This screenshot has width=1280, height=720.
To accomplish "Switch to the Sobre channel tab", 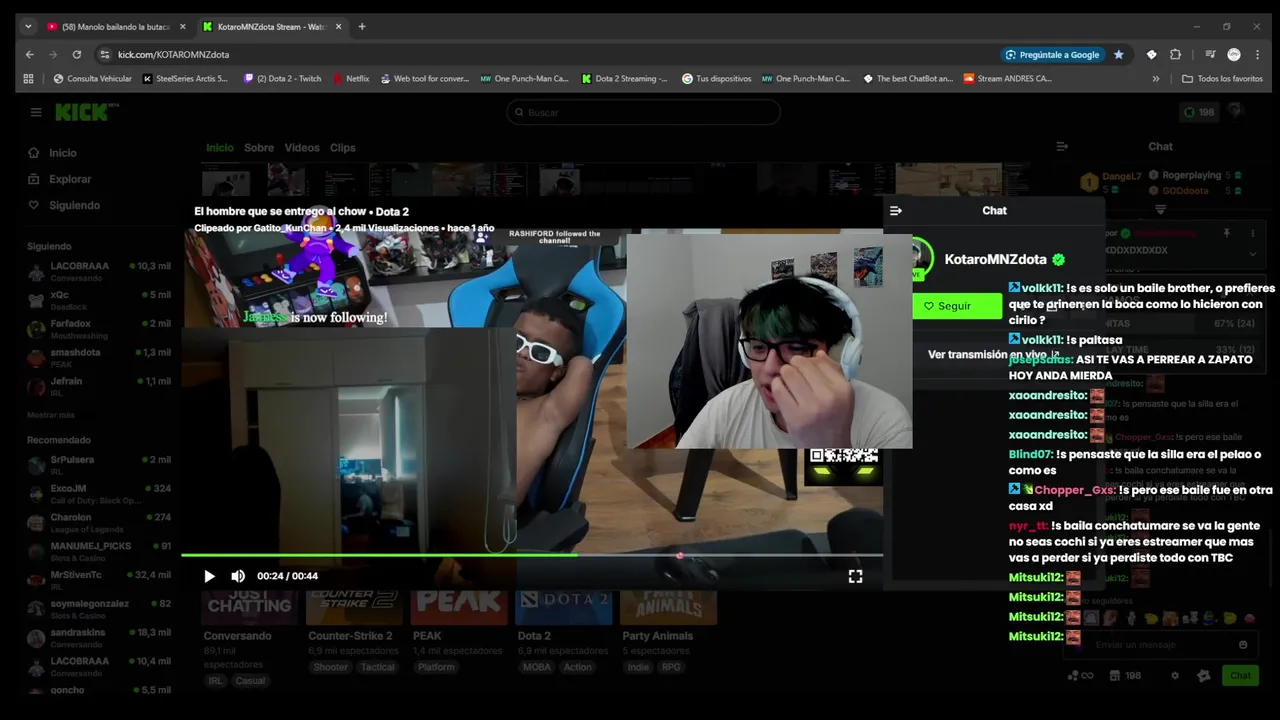I will click(259, 148).
